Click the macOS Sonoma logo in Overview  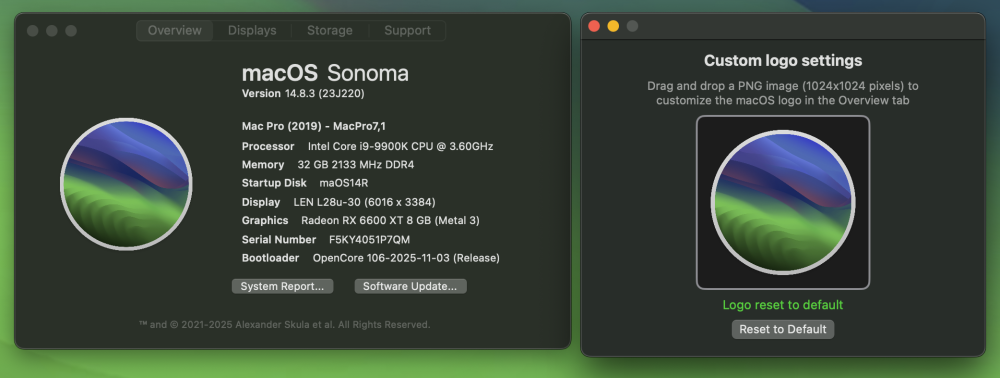(x=126, y=184)
